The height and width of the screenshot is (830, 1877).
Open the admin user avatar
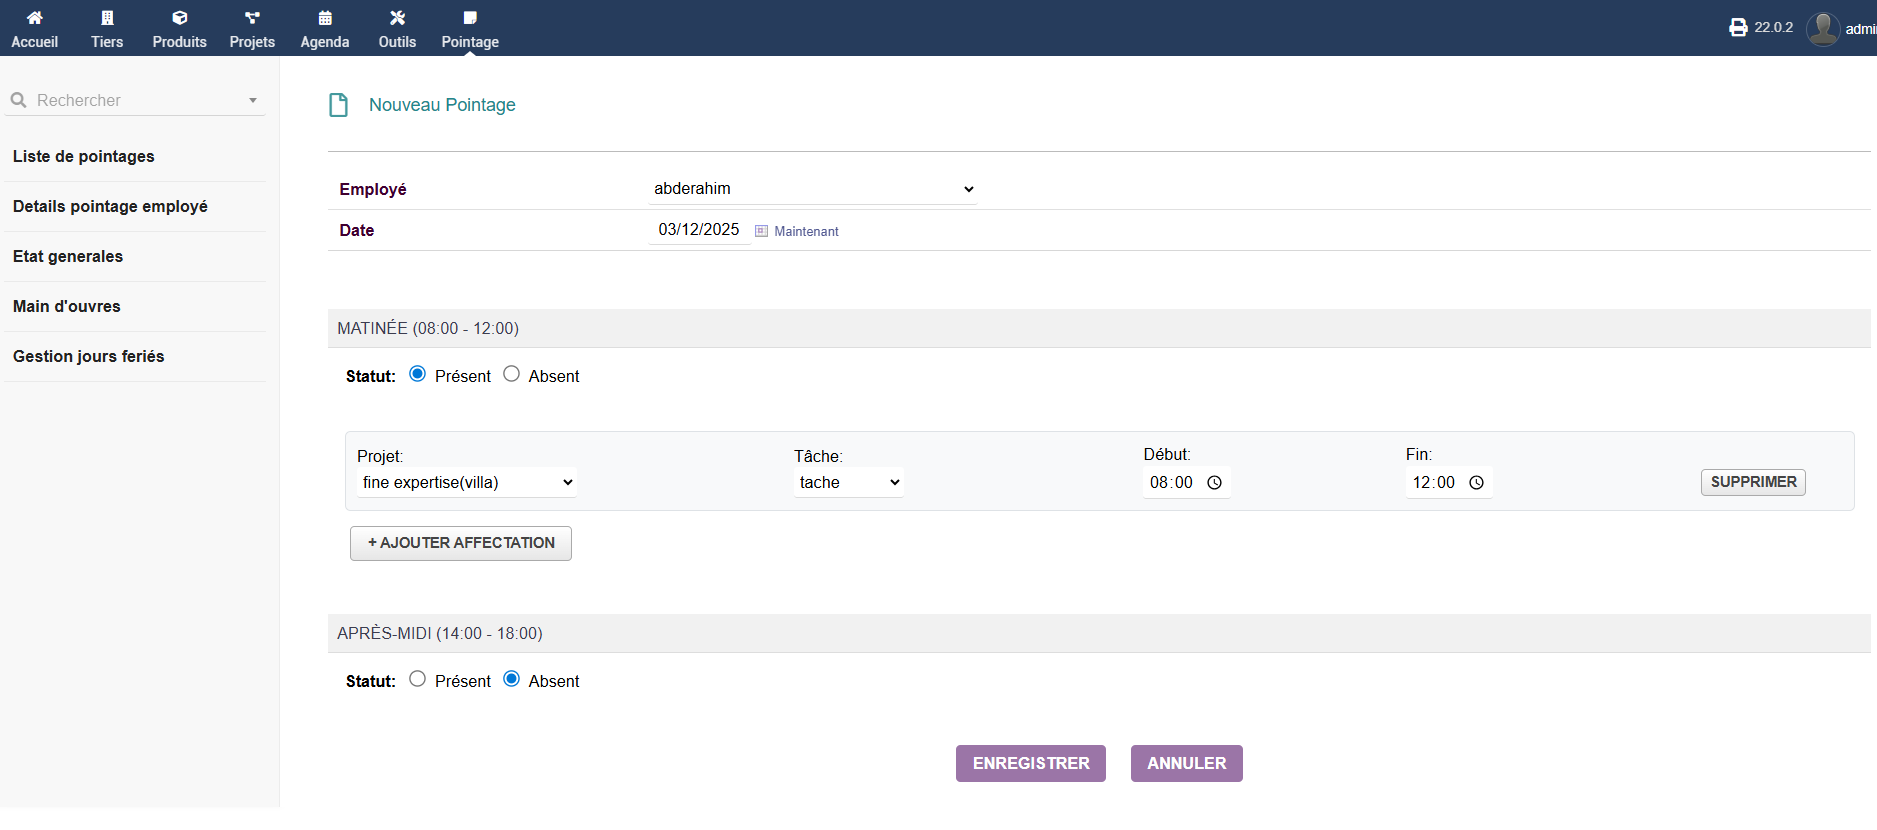click(x=1823, y=28)
